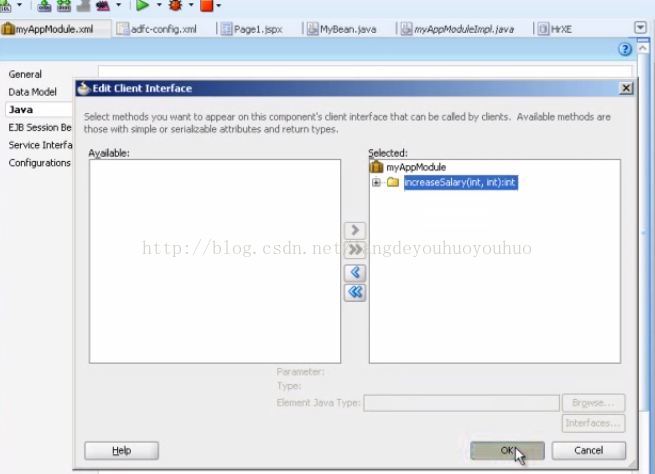Select Data Model in the side navigation

click(33, 92)
